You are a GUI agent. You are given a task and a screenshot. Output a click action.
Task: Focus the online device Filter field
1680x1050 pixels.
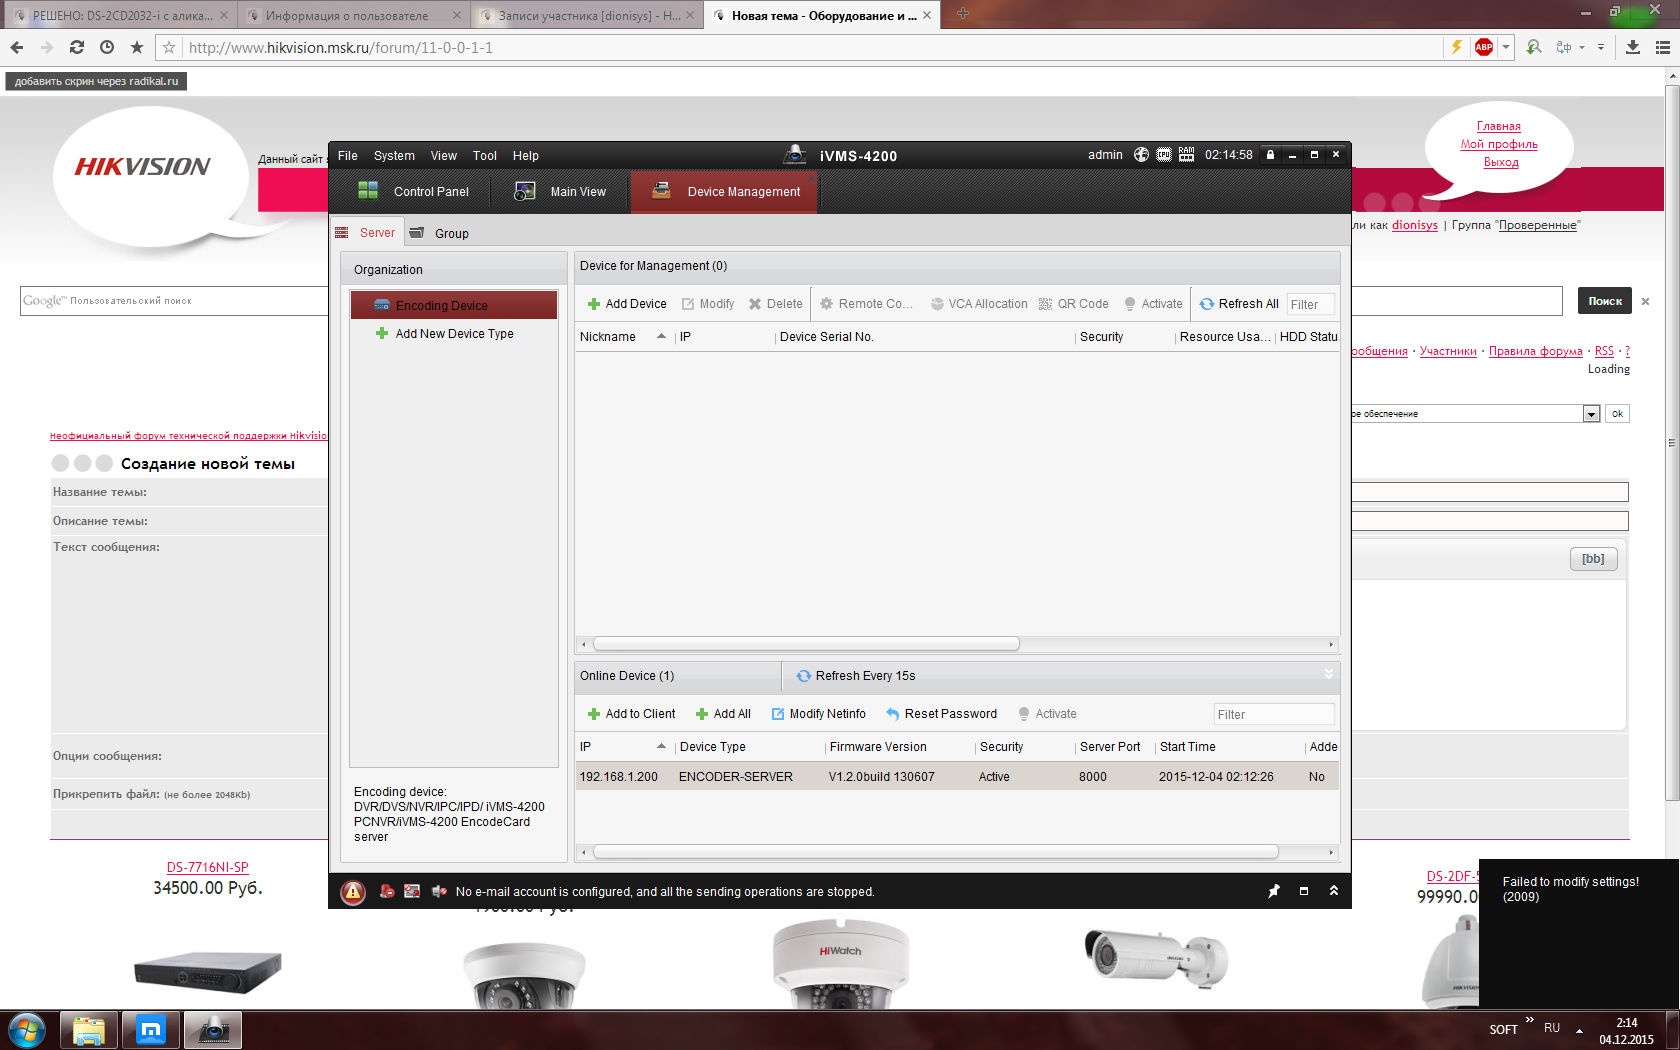coord(1274,714)
